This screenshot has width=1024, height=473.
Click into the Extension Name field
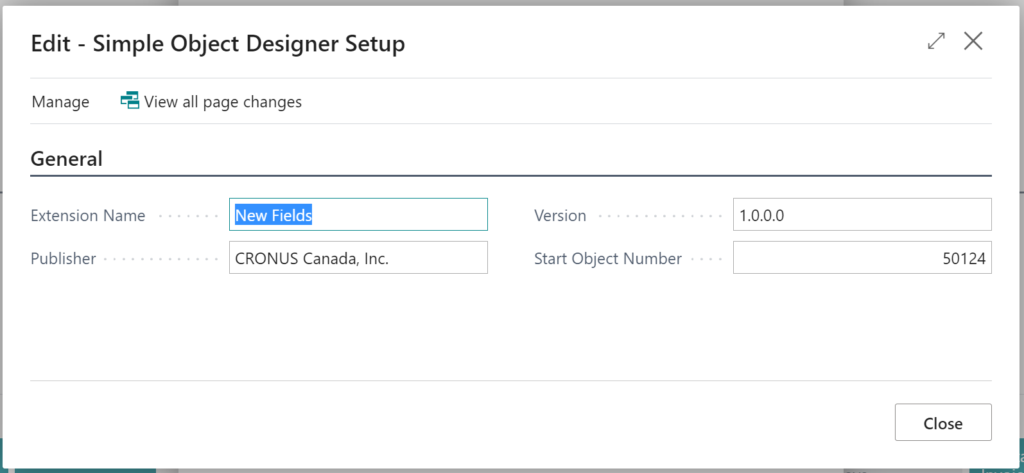coord(358,214)
